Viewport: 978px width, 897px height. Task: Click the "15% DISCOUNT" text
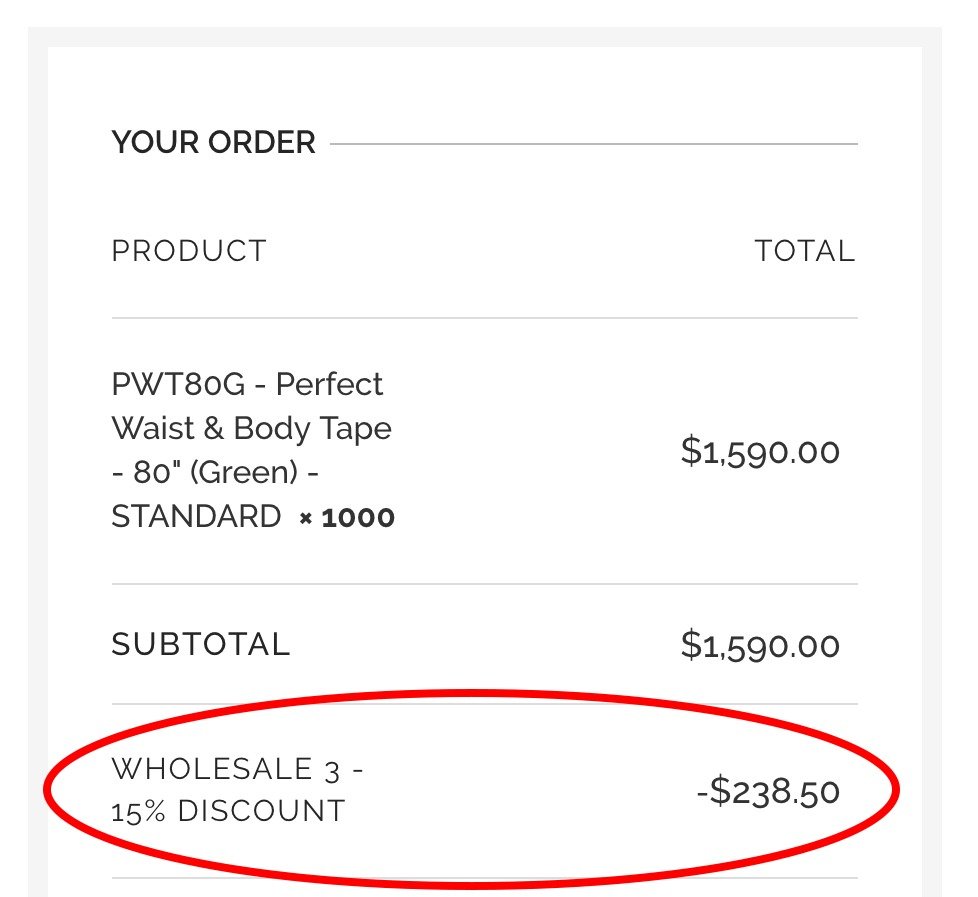228,811
